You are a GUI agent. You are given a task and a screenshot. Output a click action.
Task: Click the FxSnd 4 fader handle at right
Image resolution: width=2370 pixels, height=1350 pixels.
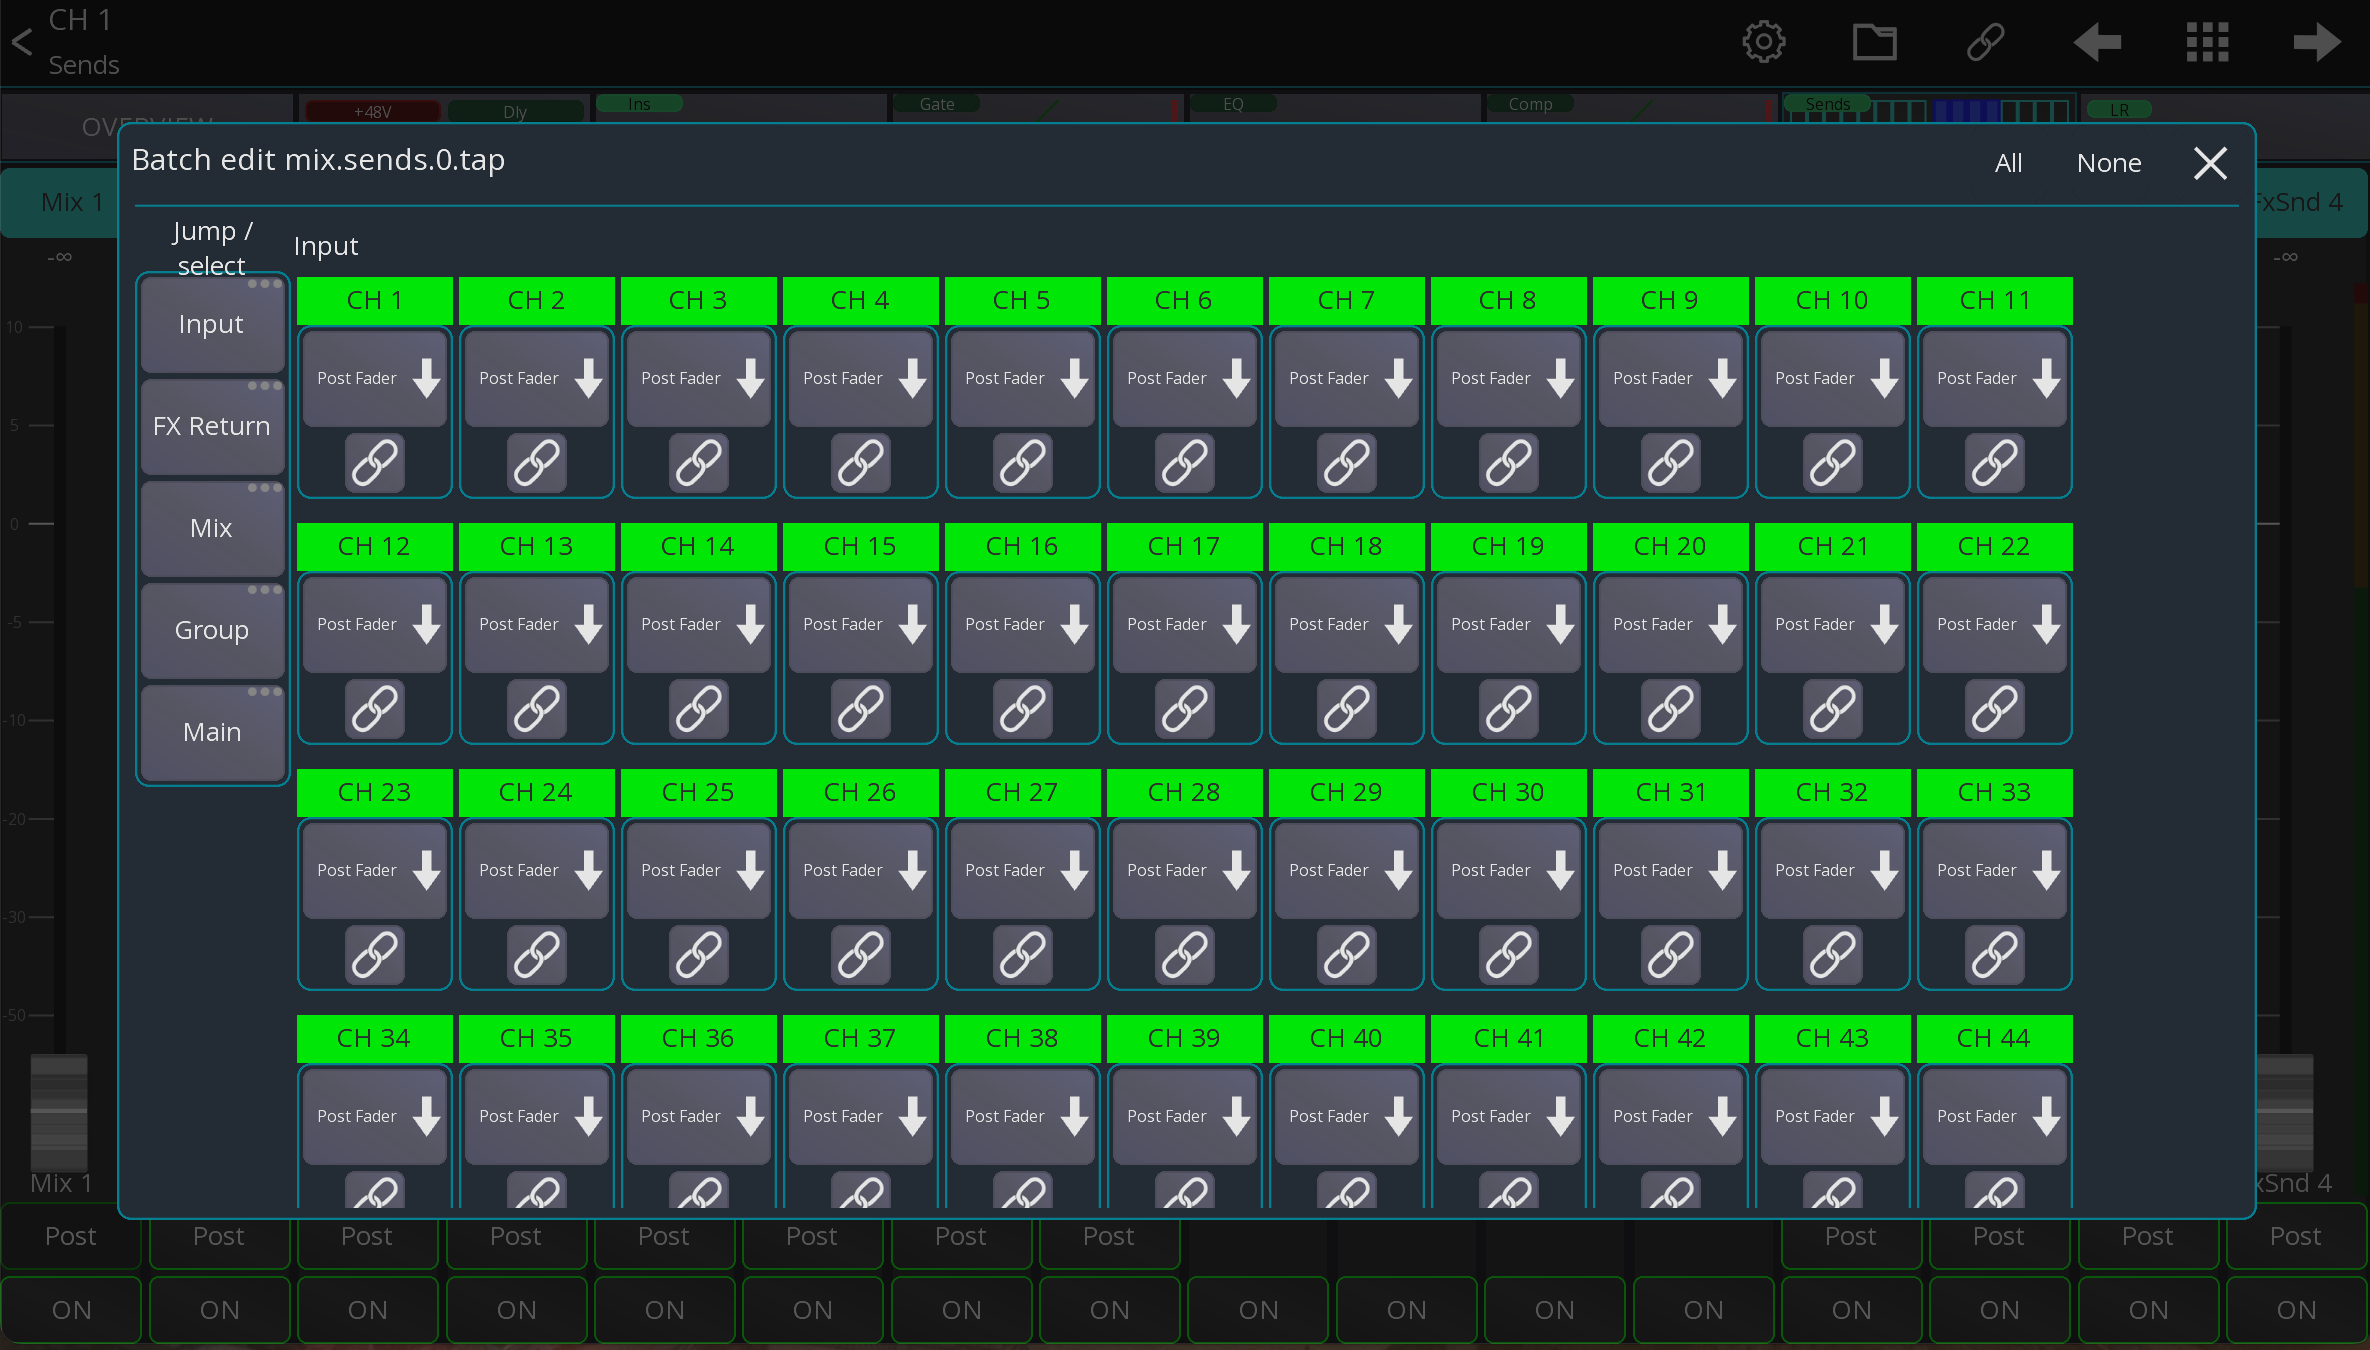pos(2285,1110)
